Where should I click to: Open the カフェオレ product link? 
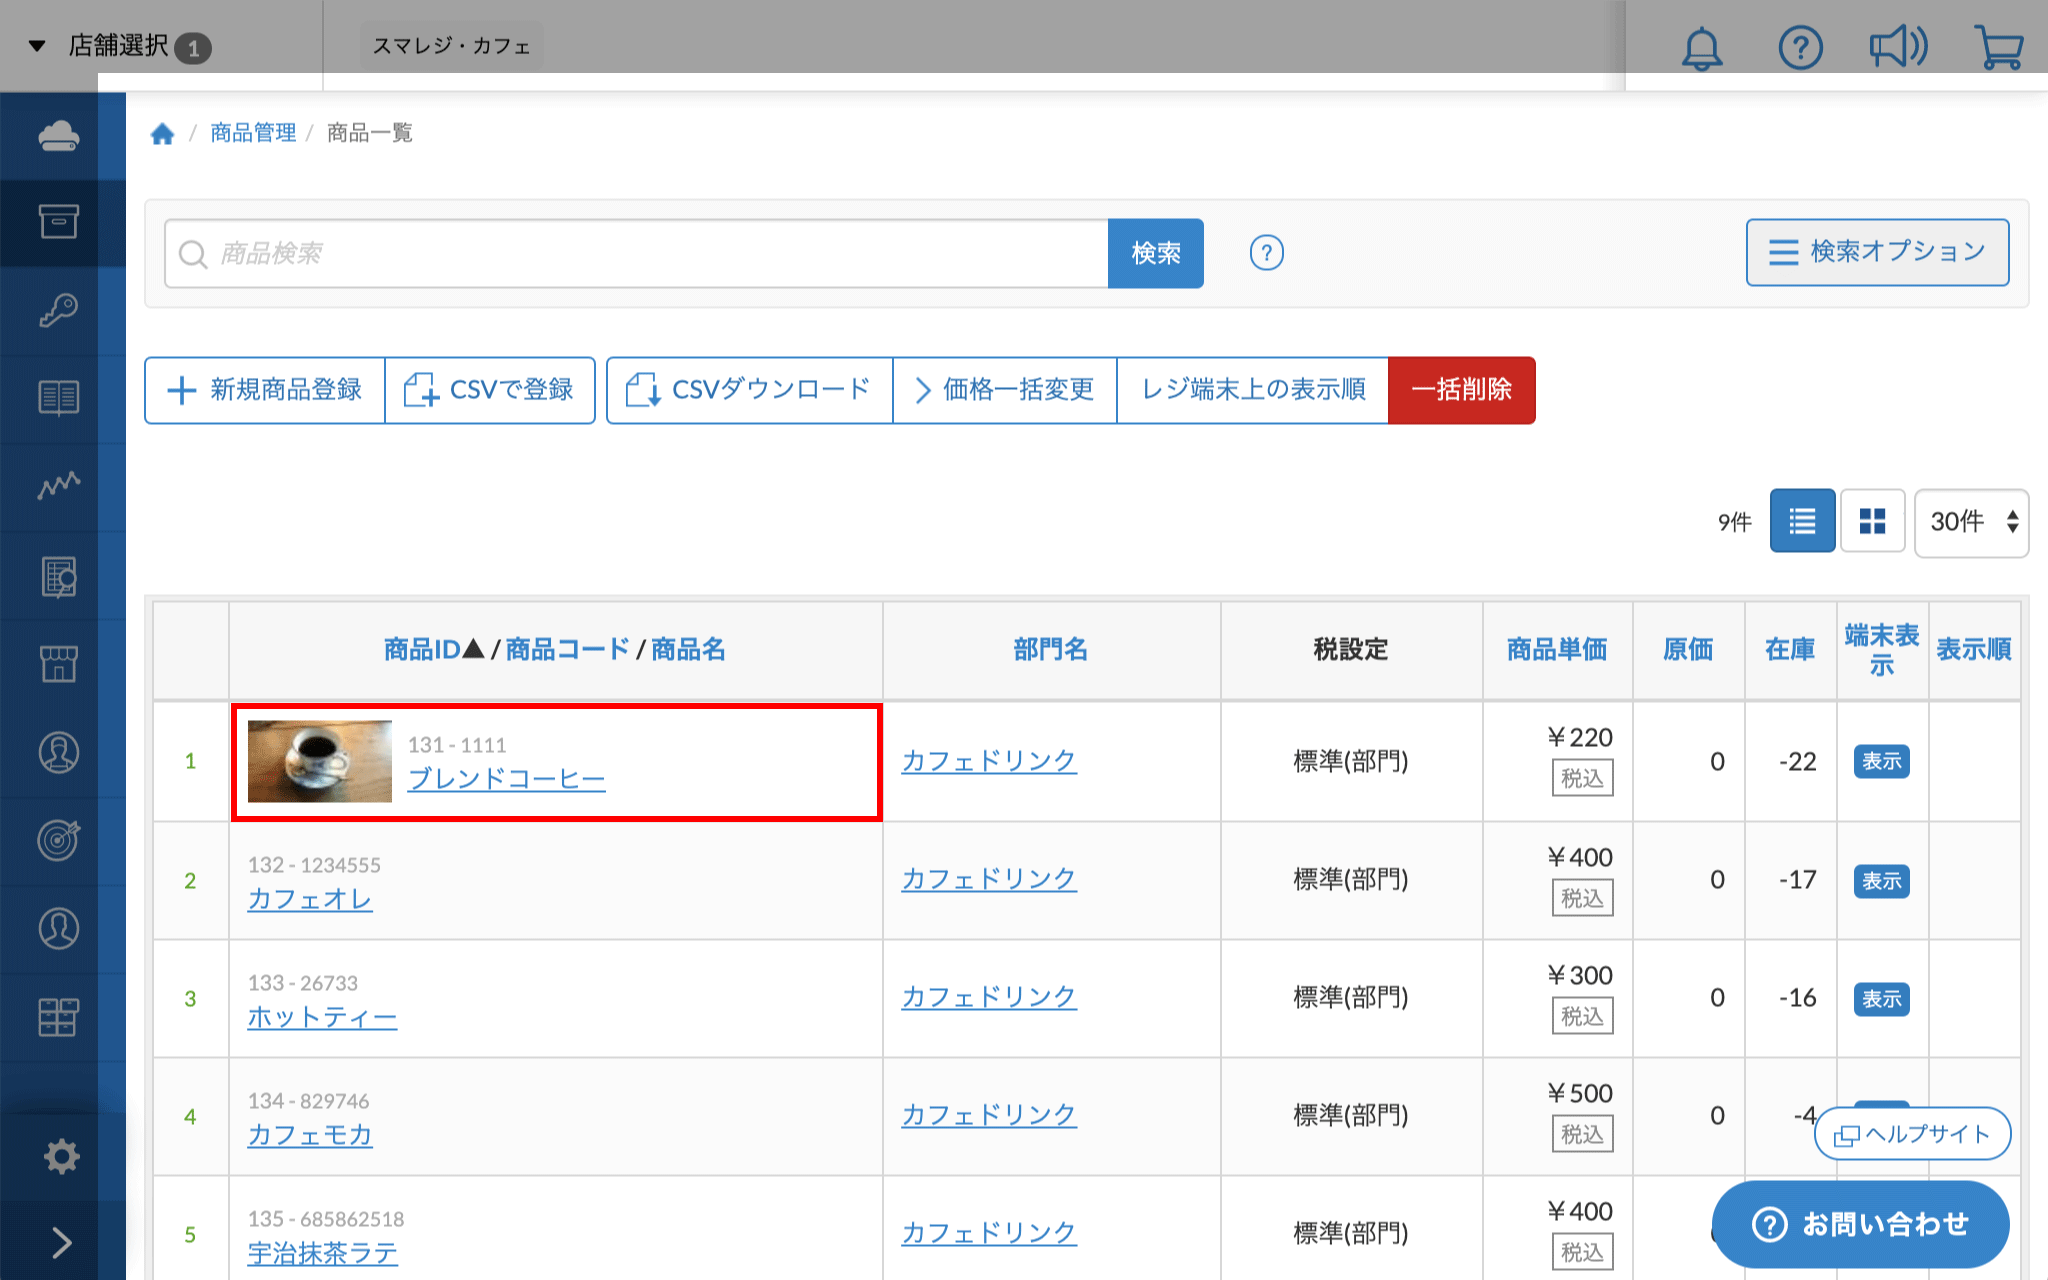coord(310,899)
